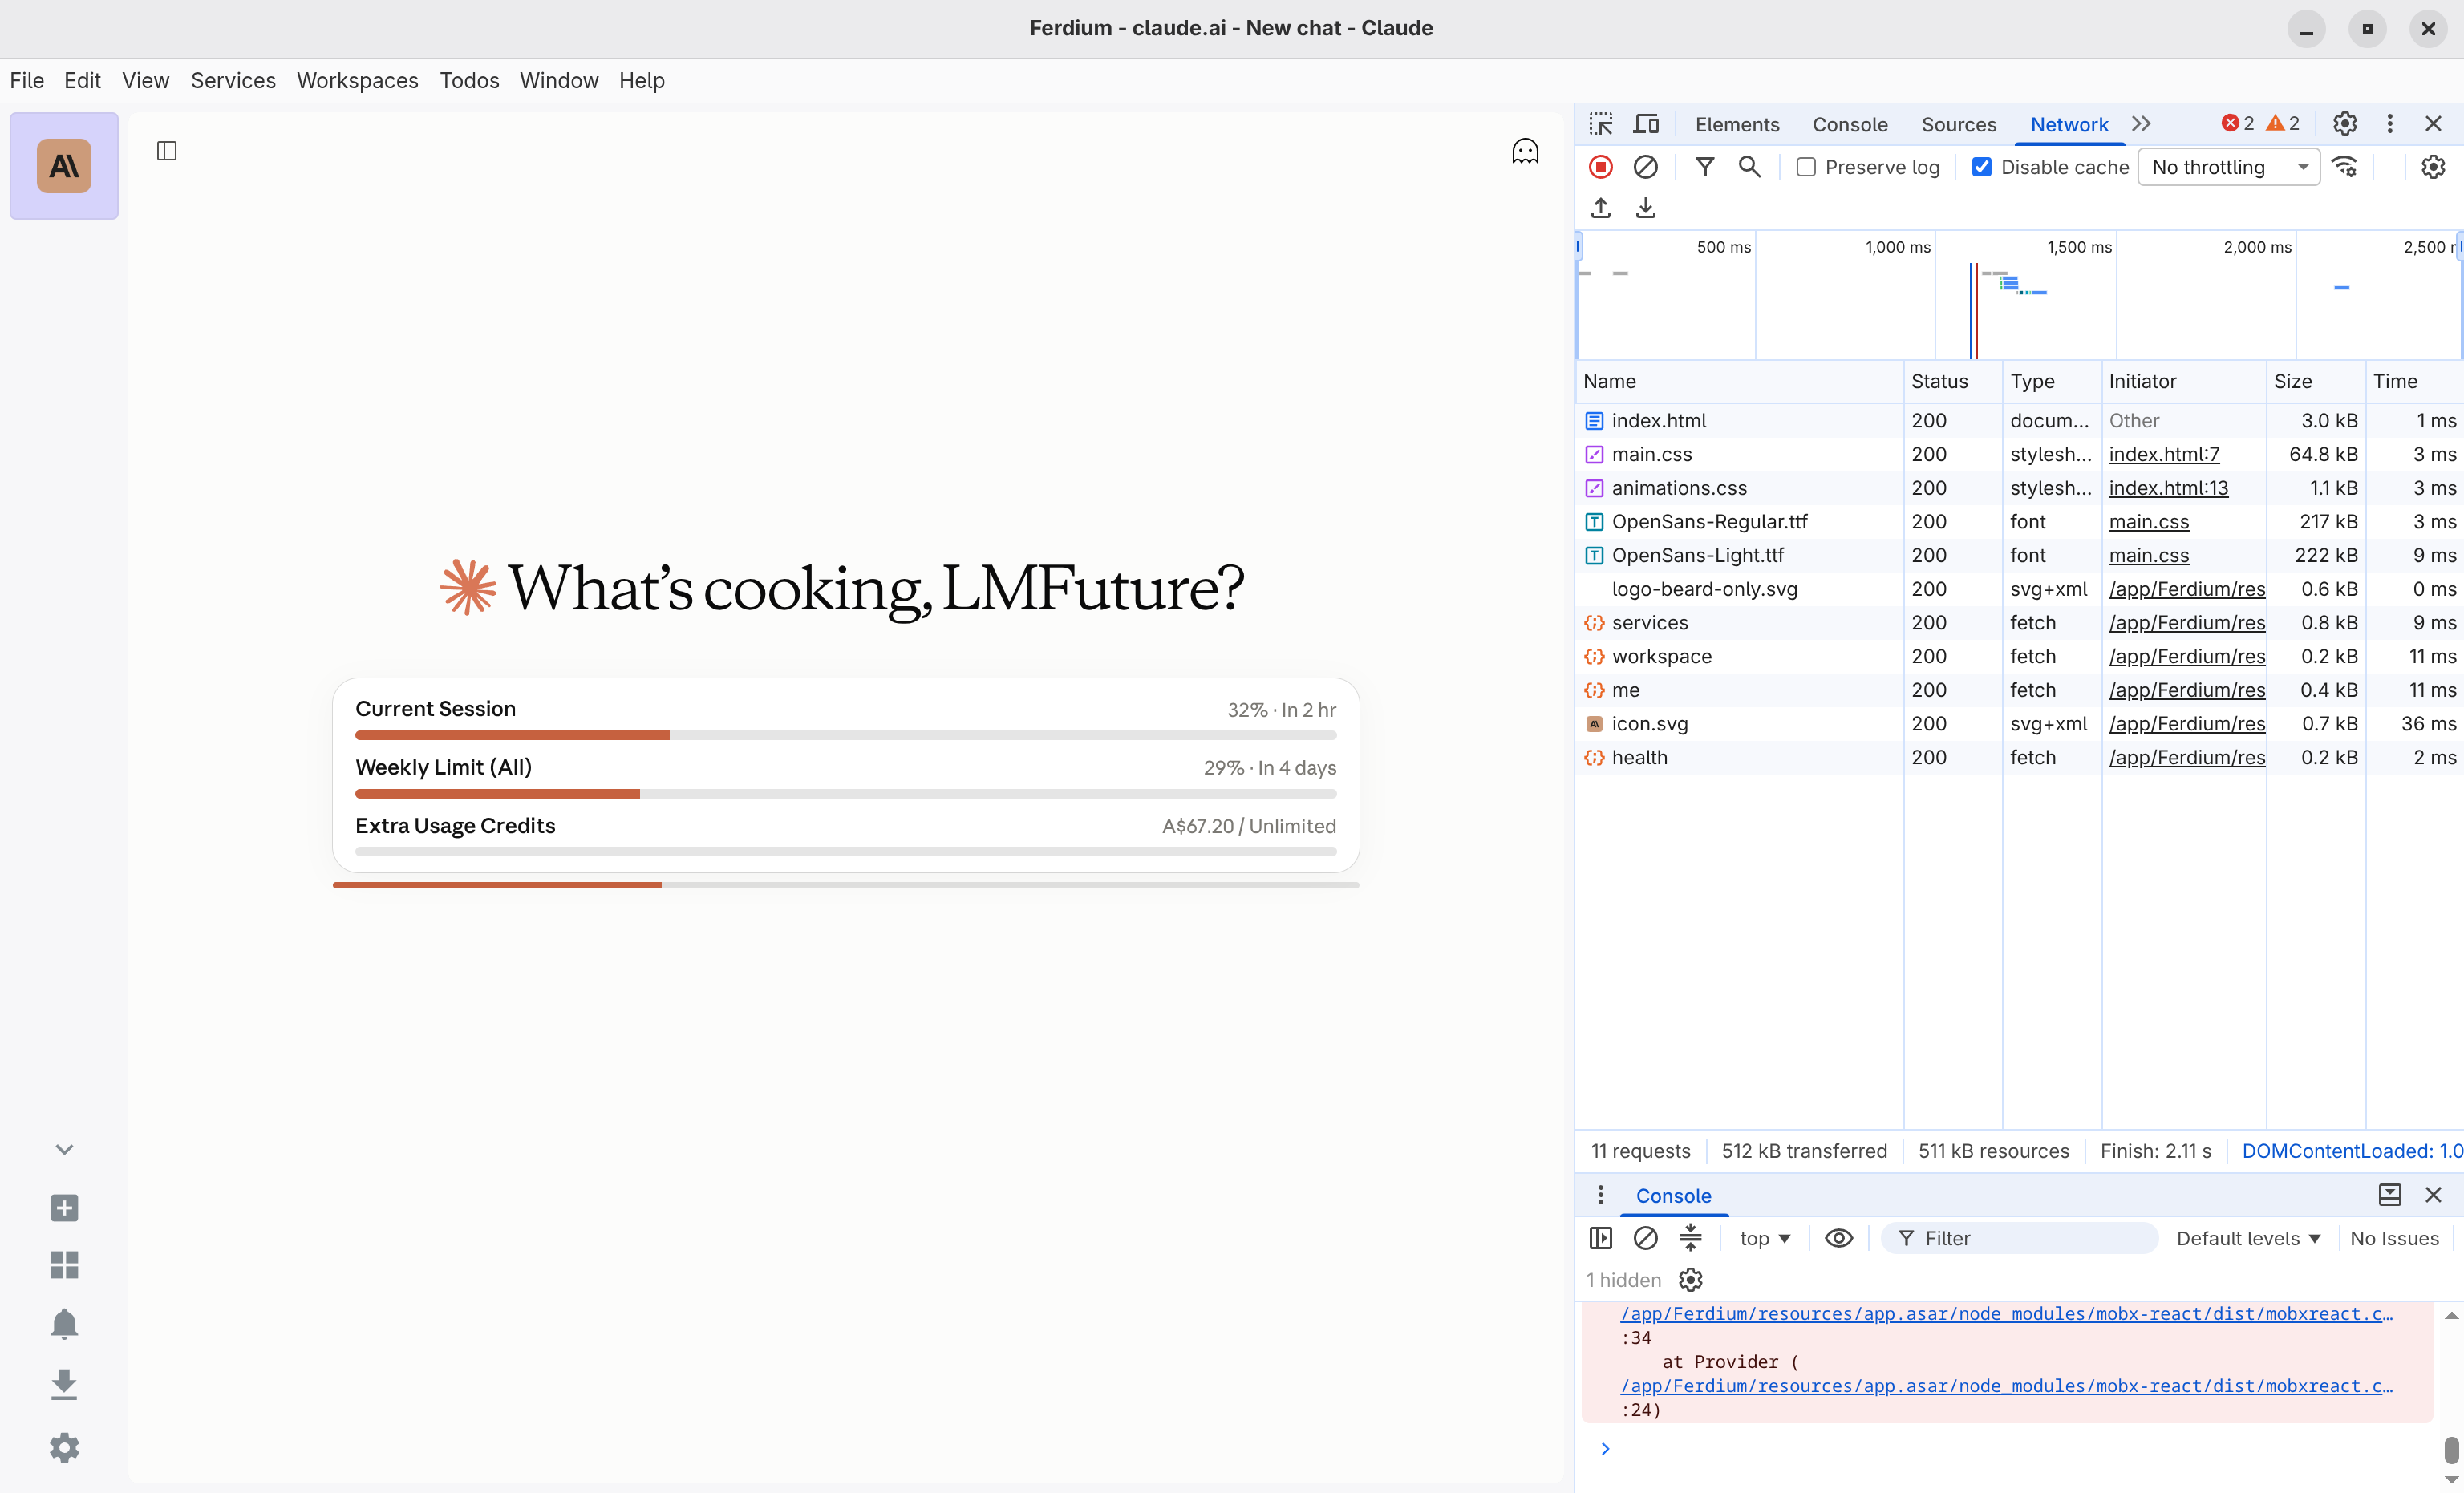Close the console drawer

pos(2434,1195)
